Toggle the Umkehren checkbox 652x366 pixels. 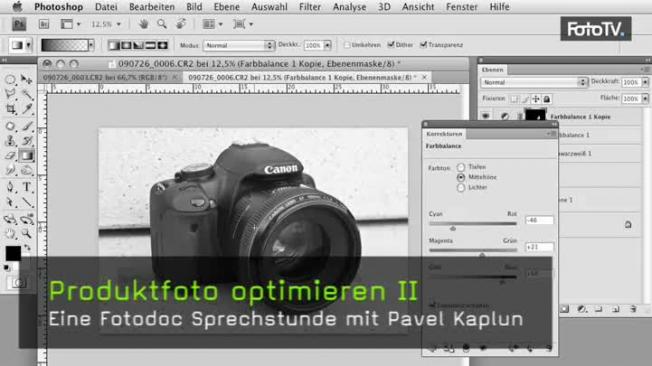tap(347, 45)
